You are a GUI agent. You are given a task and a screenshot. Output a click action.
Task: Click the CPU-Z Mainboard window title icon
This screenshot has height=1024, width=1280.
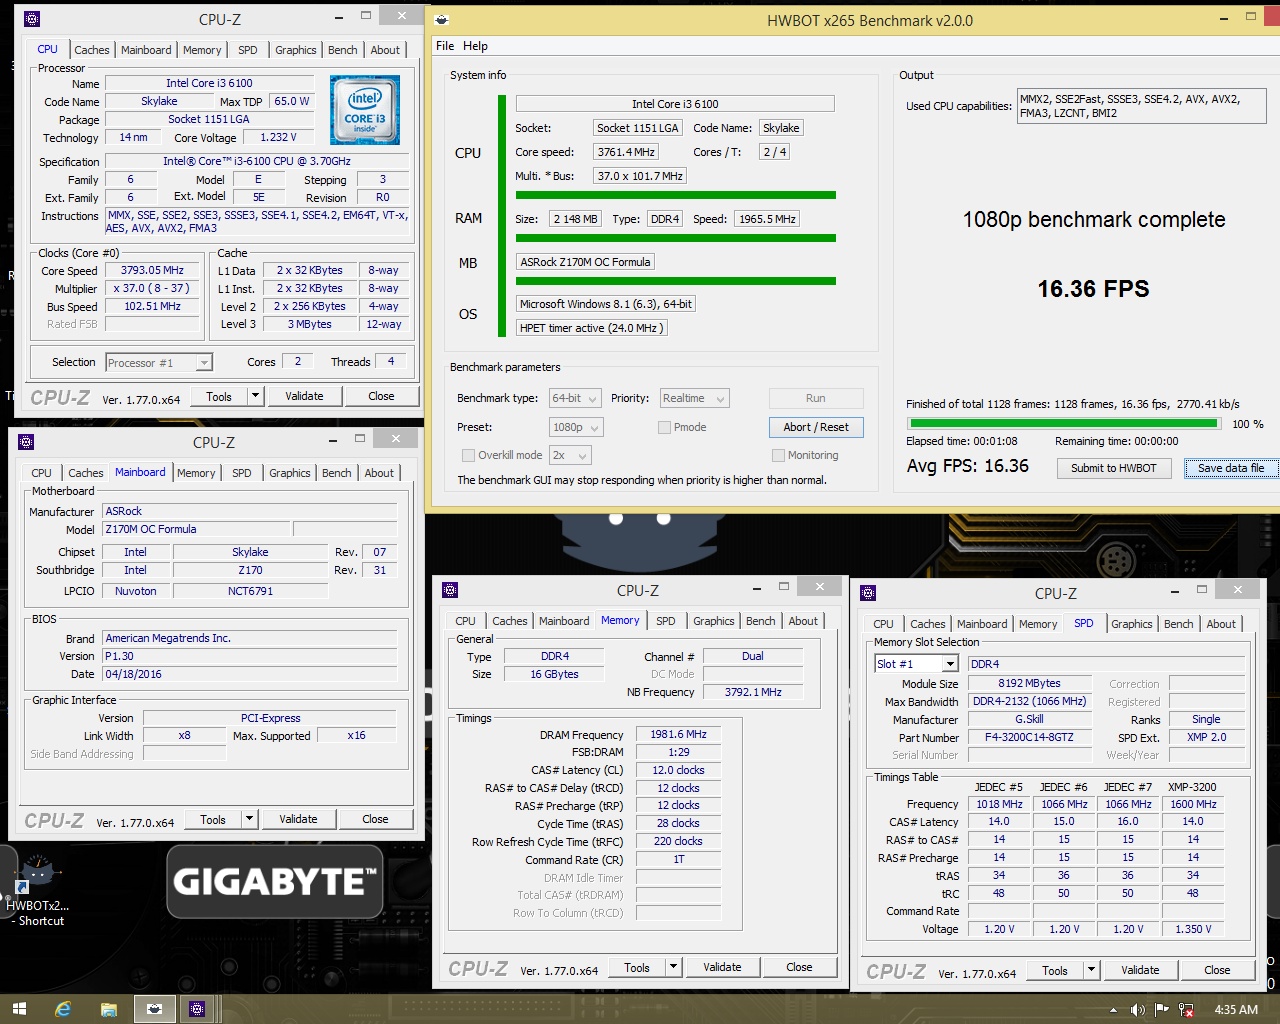(x=26, y=442)
